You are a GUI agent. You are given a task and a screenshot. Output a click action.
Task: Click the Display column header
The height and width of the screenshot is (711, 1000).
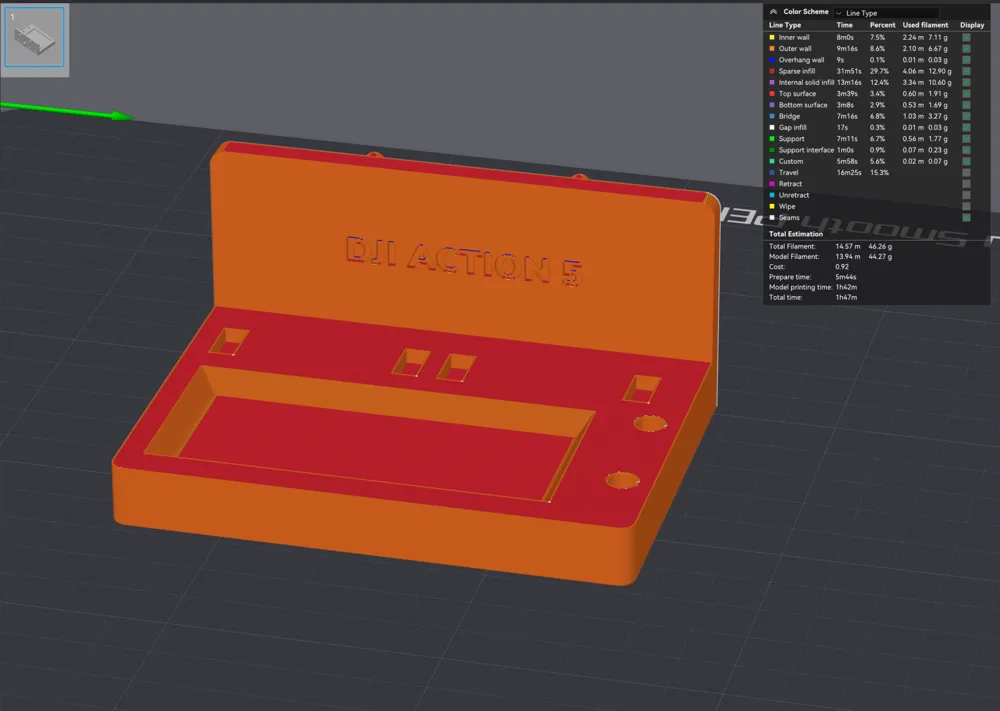pos(972,26)
